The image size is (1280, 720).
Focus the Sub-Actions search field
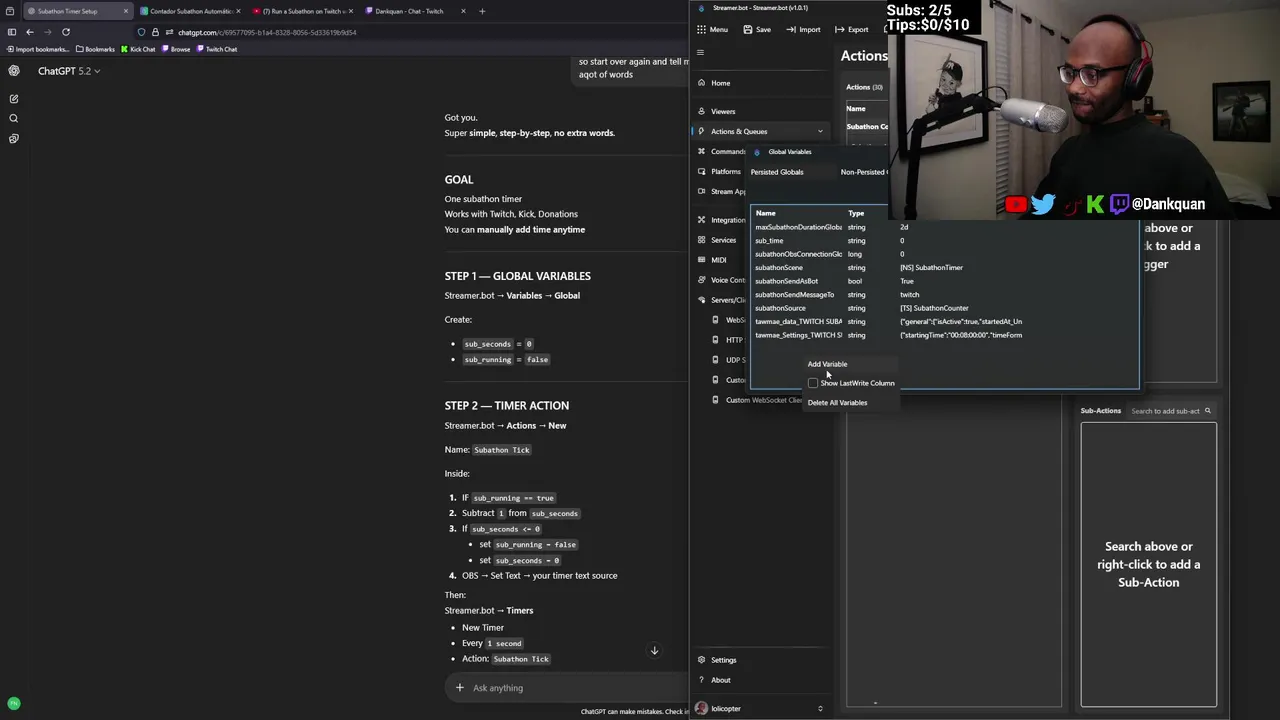[1165, 411]
